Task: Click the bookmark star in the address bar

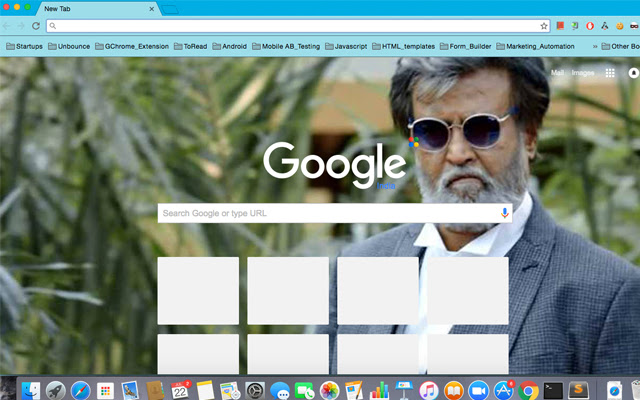Action: pyautogui.click(x=544, y=26)
